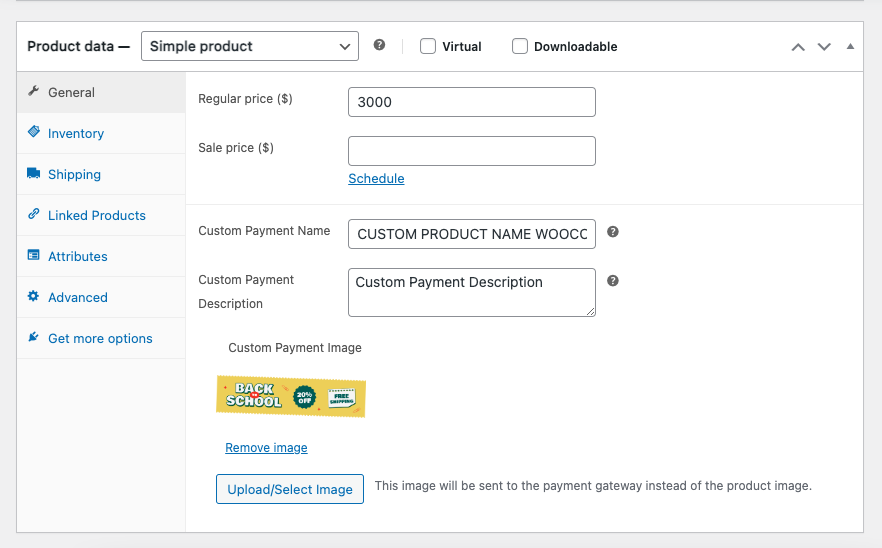Click the Back to School image thumbnail
This screenshot has height=548, width=882.
[x=291, y=396]
